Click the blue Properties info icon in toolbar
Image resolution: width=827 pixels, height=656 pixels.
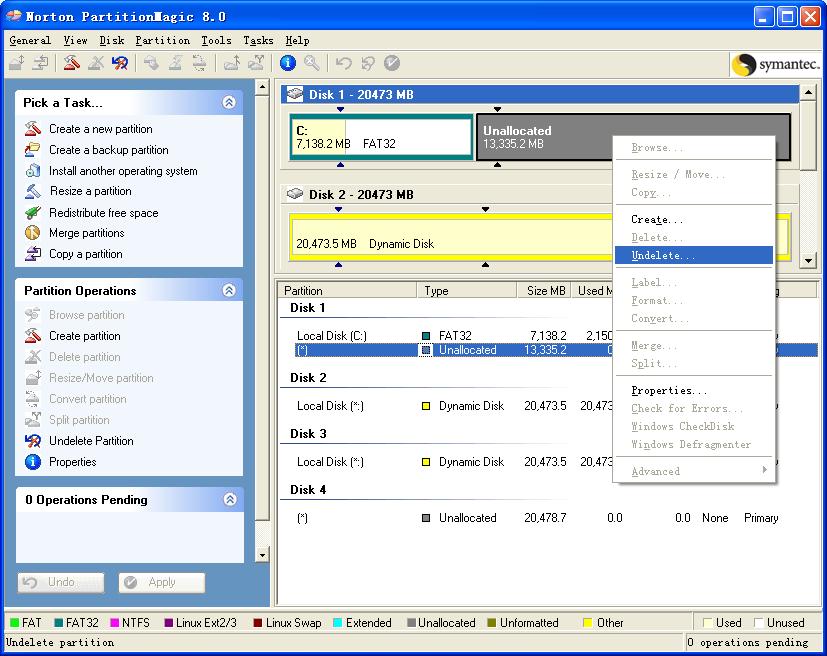click(x=288, y=63)
